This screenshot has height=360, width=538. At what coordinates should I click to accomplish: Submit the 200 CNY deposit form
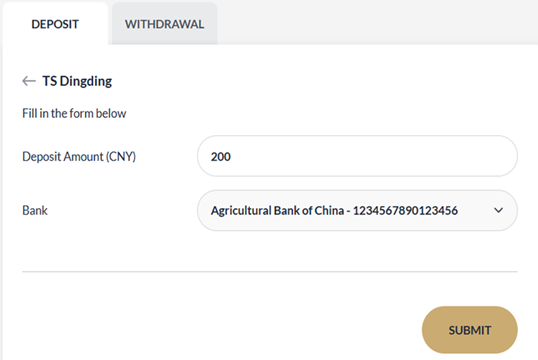470,330
